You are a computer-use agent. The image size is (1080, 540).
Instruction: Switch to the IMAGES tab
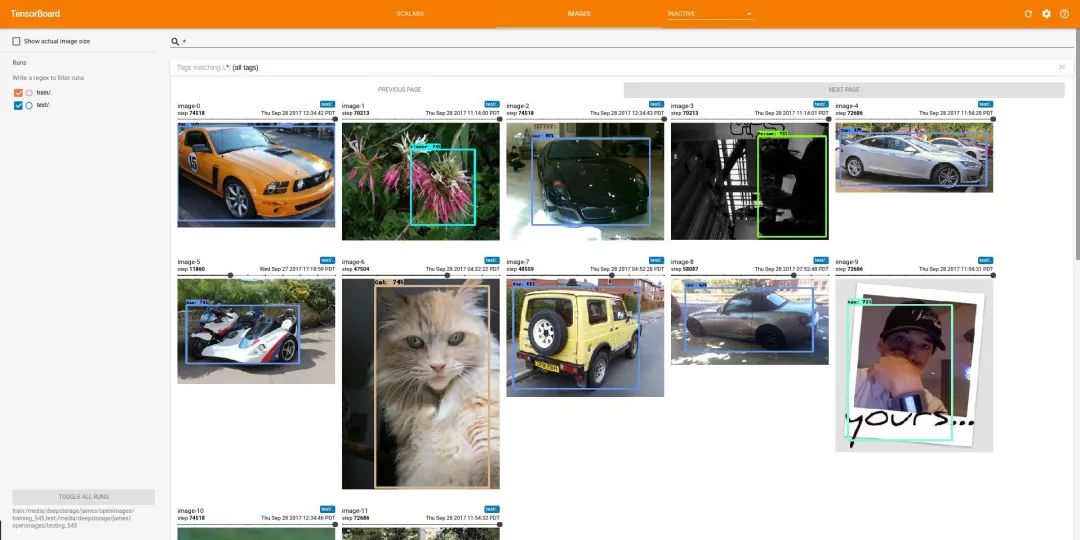[x=579, y=14]
